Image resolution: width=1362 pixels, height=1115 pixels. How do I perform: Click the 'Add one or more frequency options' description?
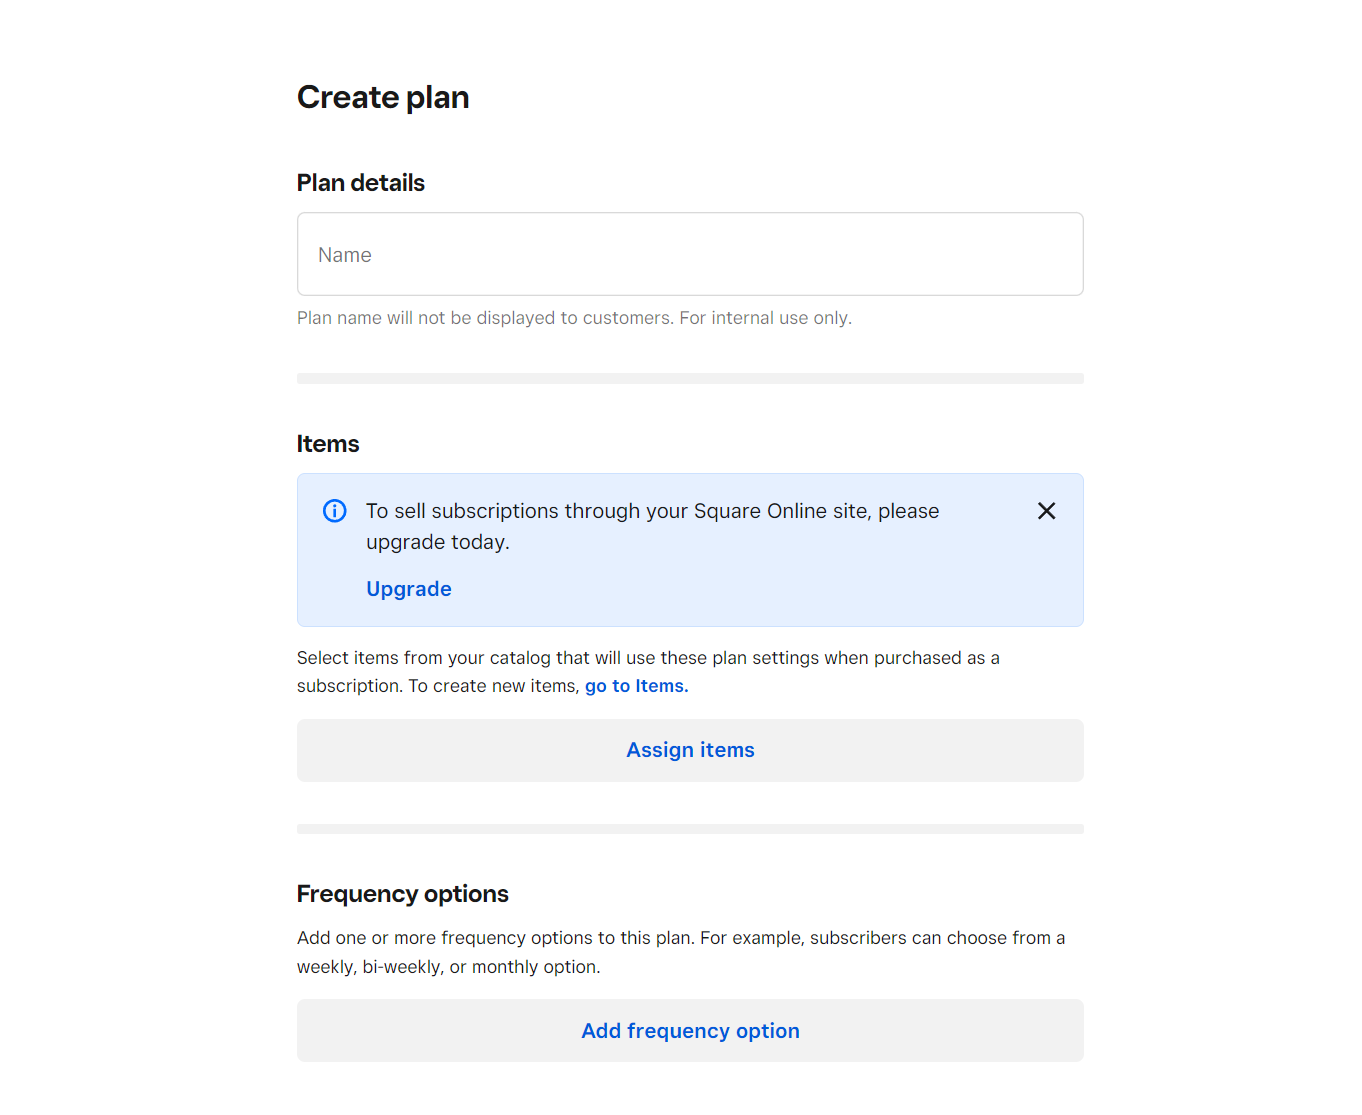681,952
